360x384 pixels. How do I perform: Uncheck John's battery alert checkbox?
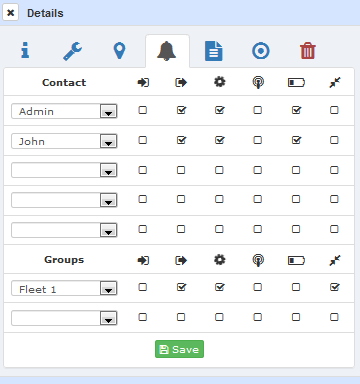click(296, 140)
